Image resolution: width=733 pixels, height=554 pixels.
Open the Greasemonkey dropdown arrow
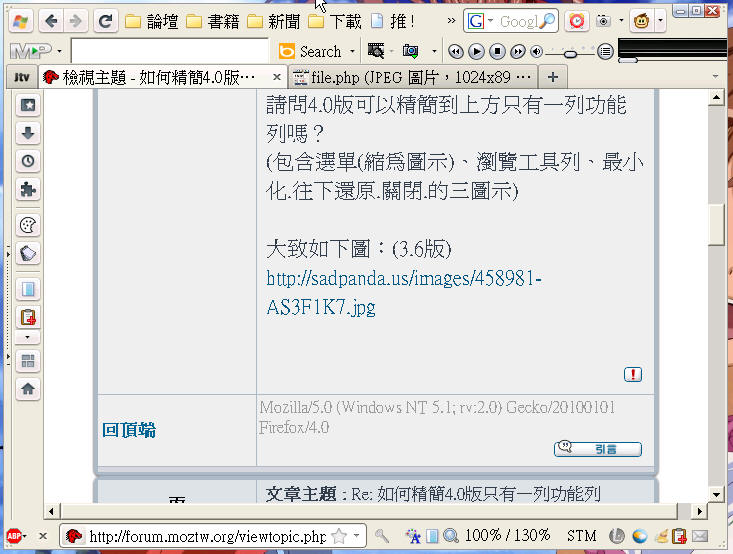660,21
